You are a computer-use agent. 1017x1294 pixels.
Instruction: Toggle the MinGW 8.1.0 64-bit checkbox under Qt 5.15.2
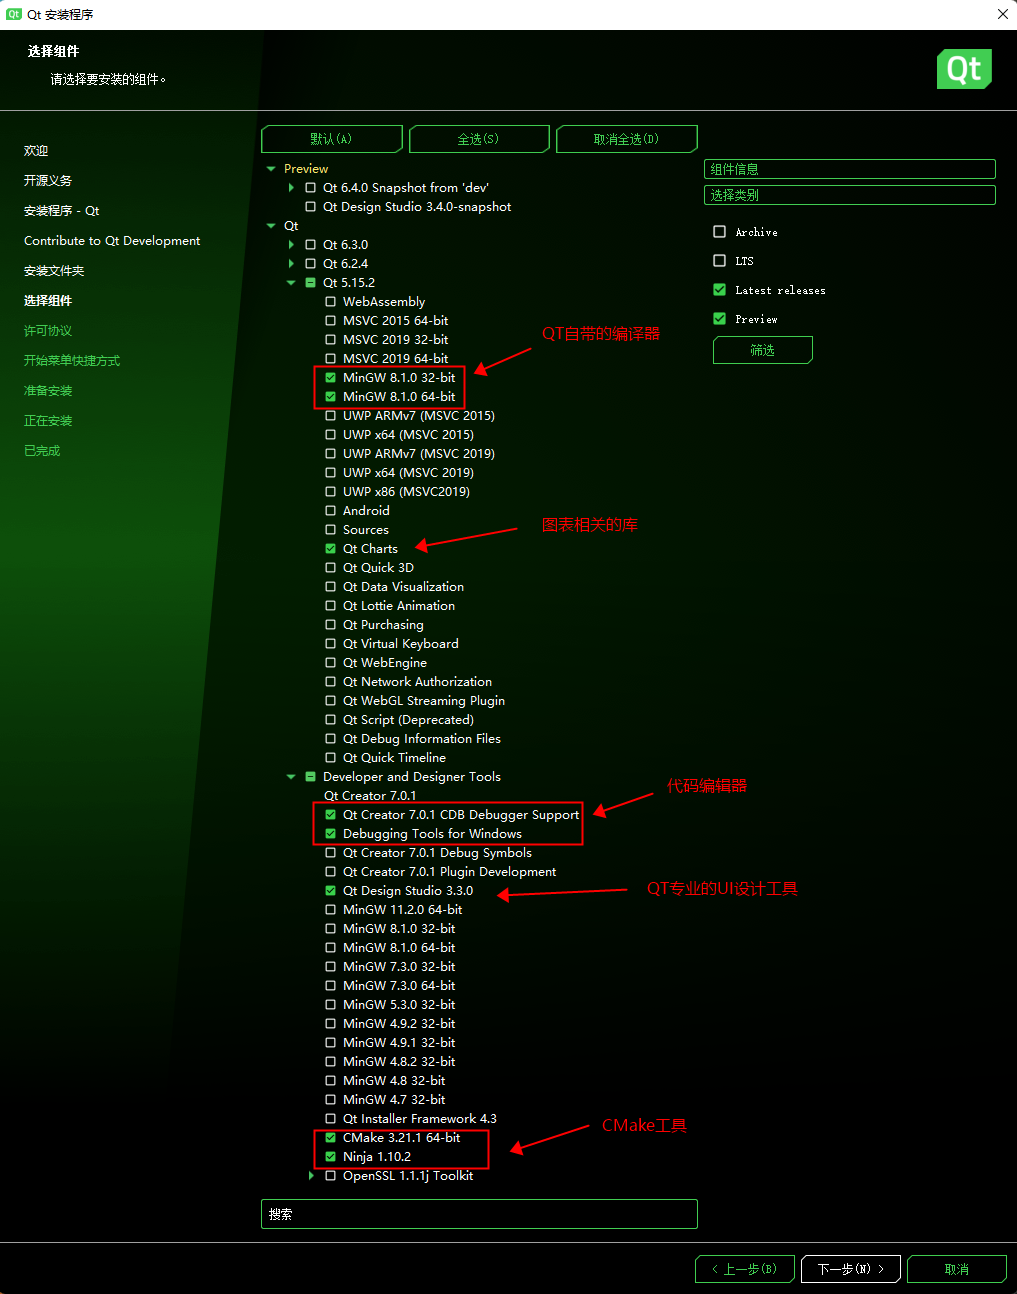(330, 397)
